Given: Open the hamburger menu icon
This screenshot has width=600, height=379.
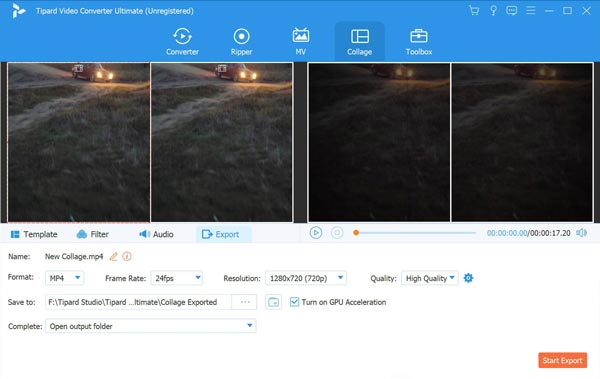Looking at the screenshot, I should point(530,10).
